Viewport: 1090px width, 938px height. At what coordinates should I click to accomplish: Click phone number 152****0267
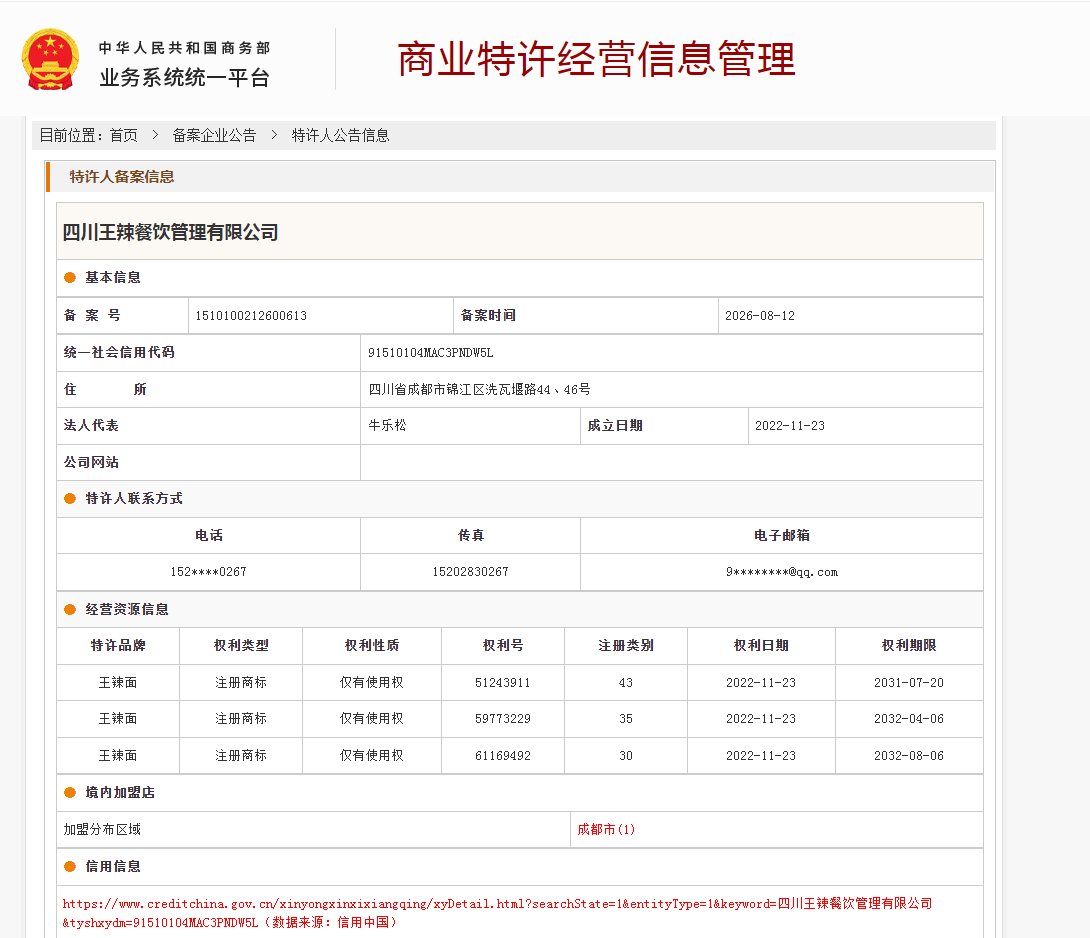click(x=209, y=572)
